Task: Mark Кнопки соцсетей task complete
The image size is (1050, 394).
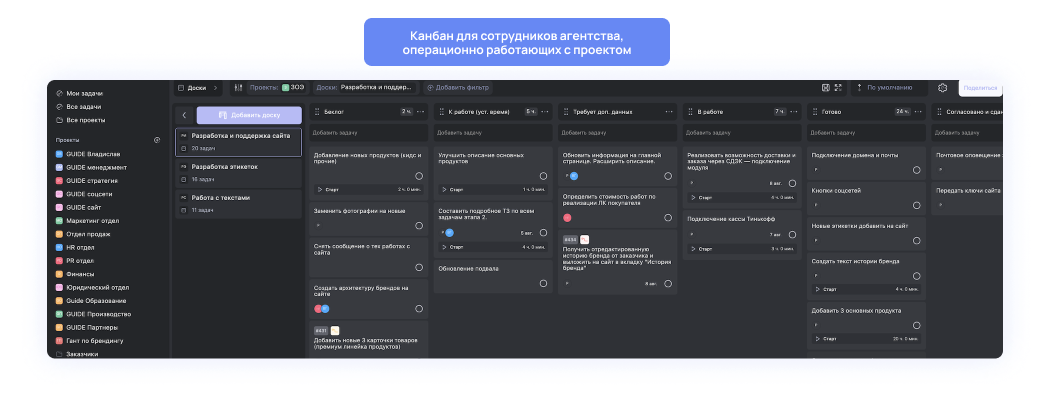Action: pyautogui.click(x=917, y=206)
